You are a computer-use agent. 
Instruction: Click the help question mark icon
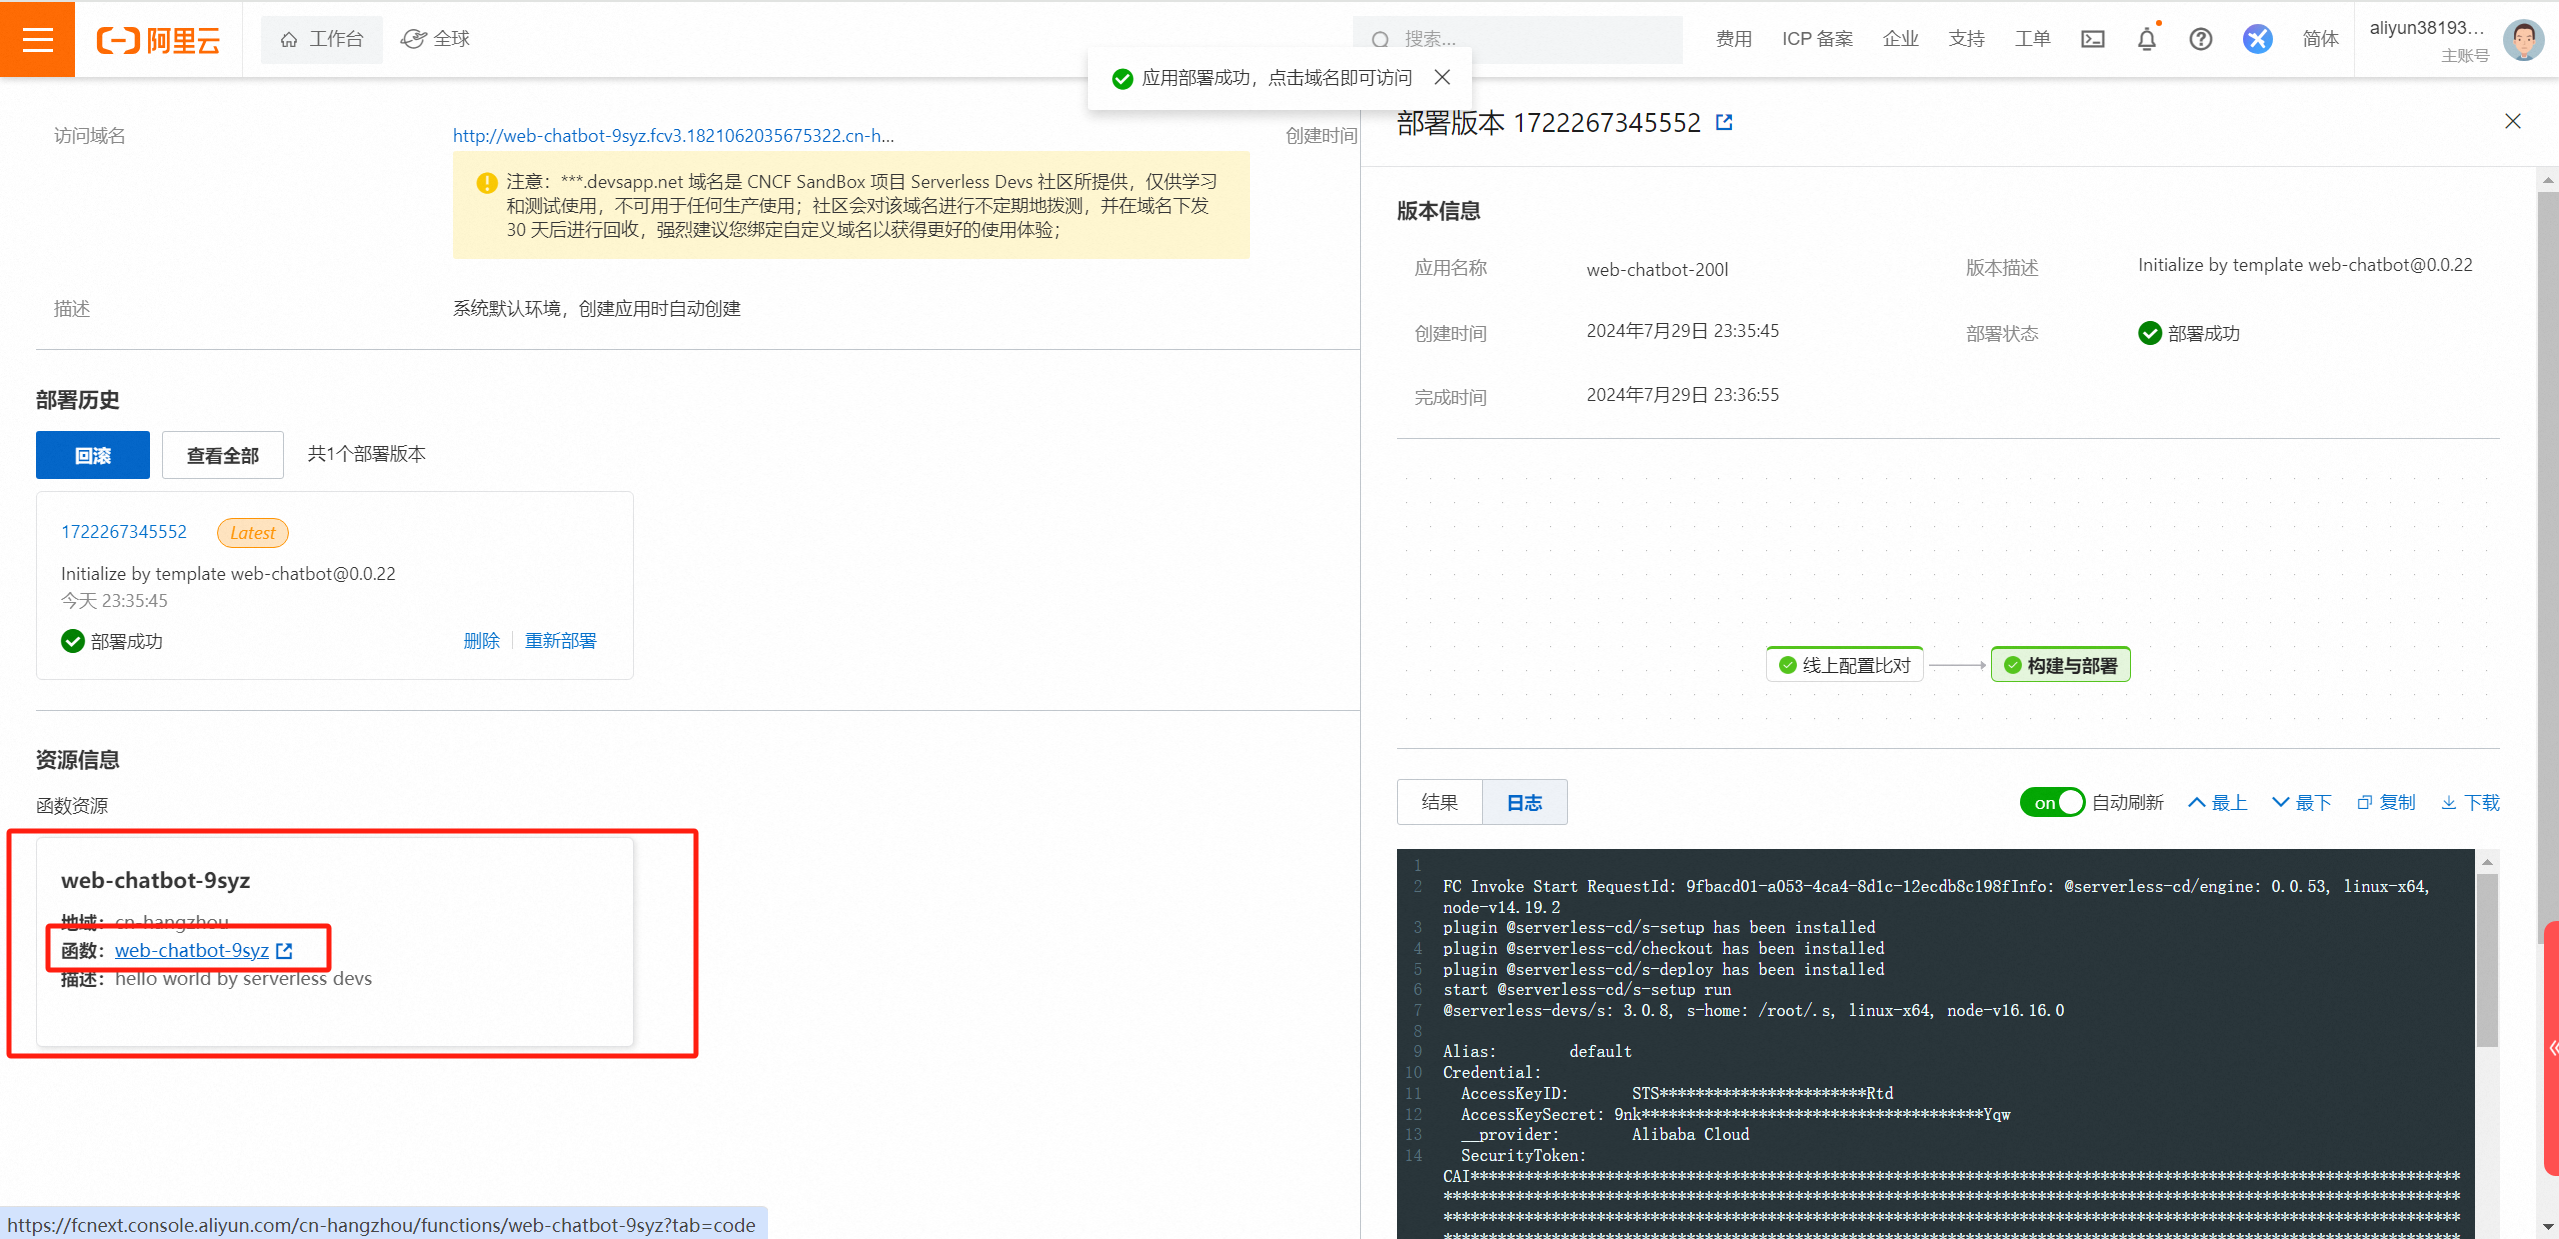pos(2200,39)
